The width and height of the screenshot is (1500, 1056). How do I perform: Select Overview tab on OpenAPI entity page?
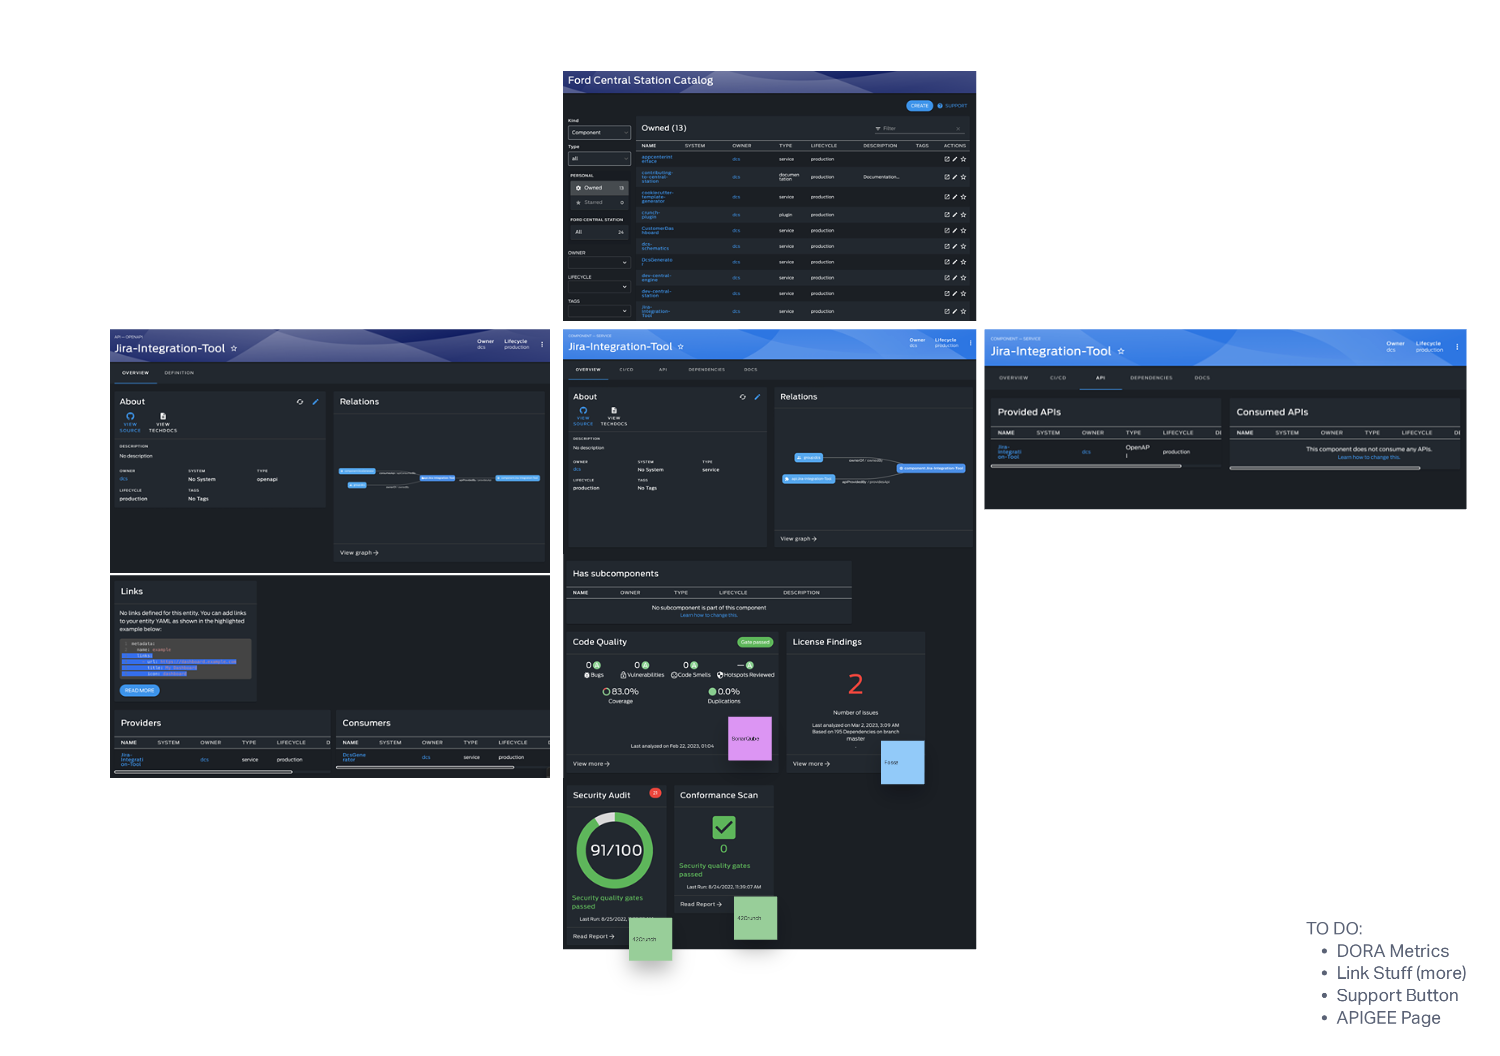pyautogui.click(x=135, y=373)
